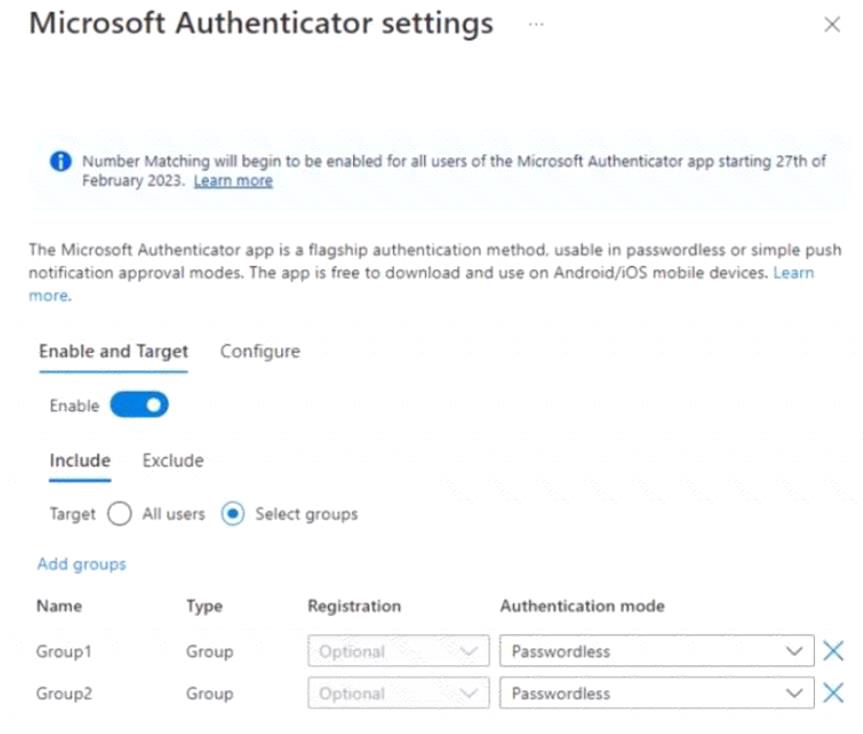863x734 pixels.
Task: Select the Include tab
Action: 80,460
